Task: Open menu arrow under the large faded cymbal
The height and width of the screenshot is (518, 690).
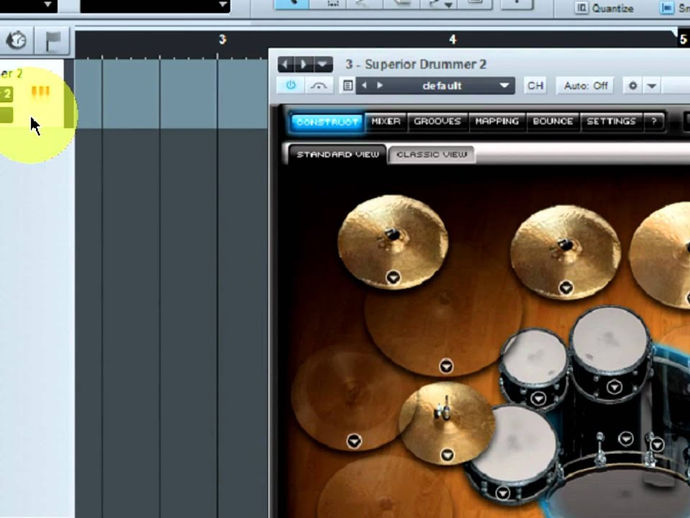Action: [446, 366]
